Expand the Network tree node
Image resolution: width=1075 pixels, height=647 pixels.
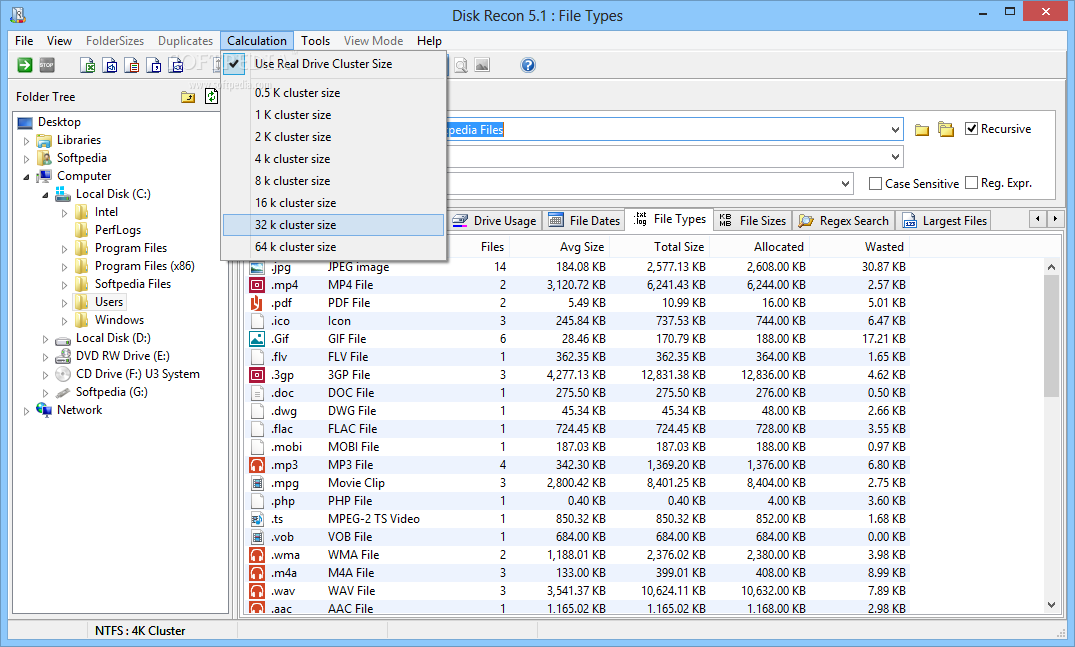pyautogui.click(x=27, y=411)
